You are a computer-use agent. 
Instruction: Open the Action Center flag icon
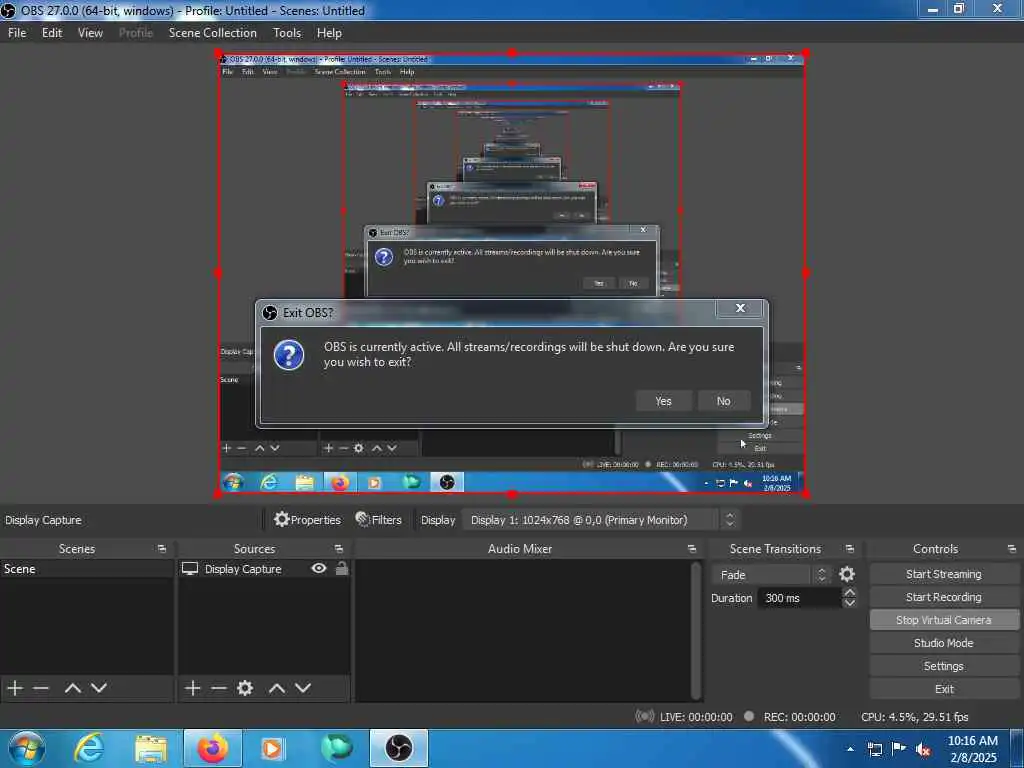click(899, 749)
